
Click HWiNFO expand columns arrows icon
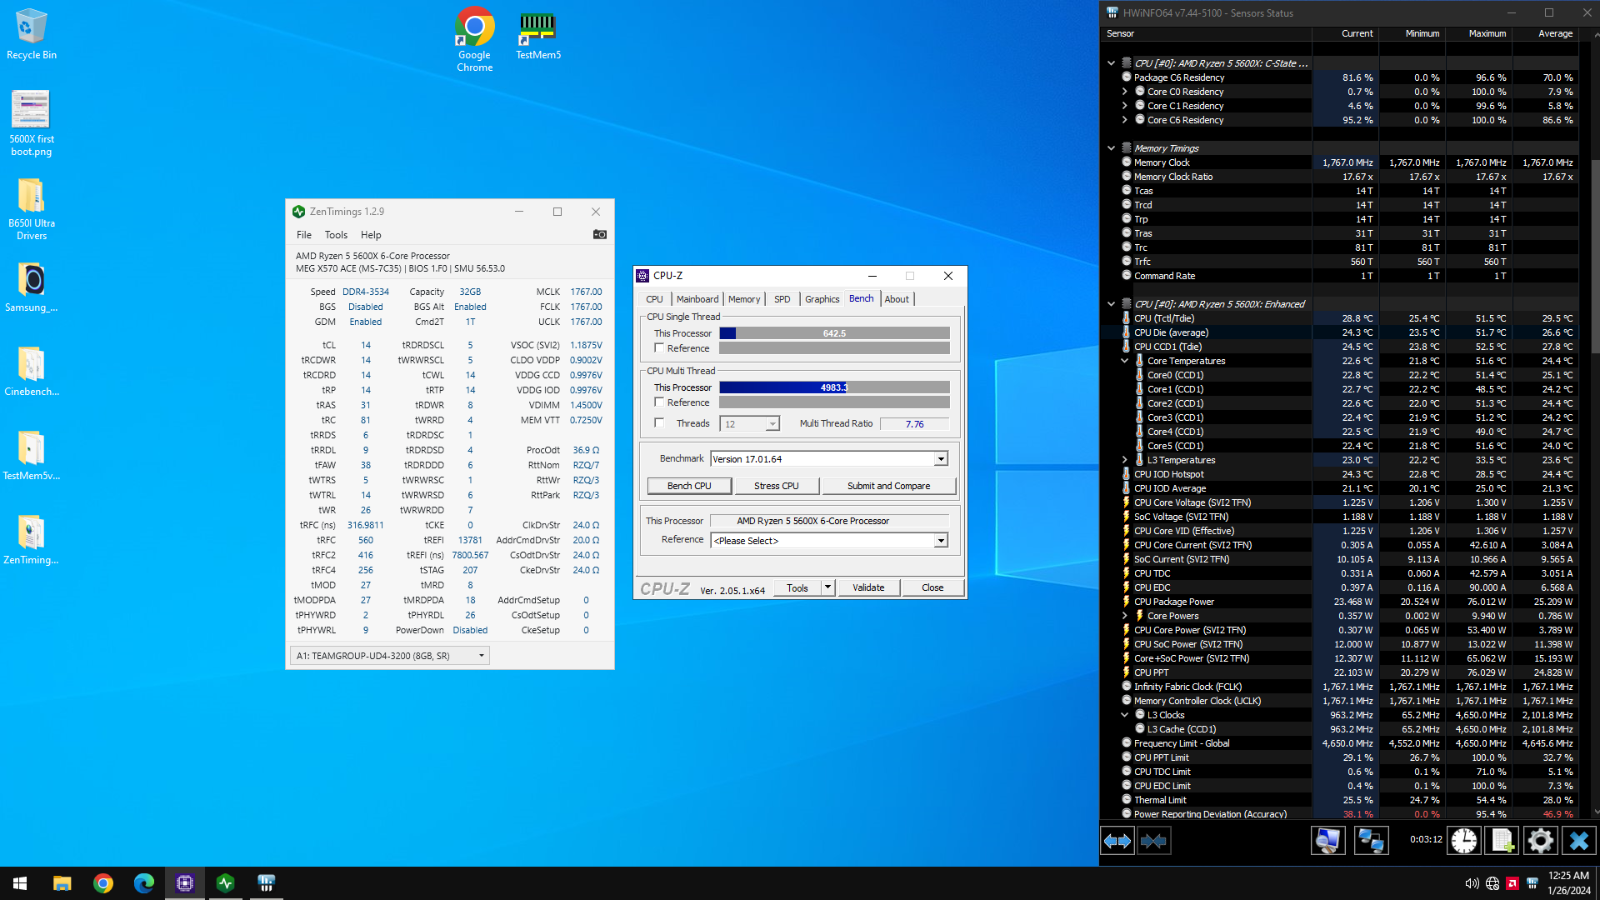(x=1117, y=841)
